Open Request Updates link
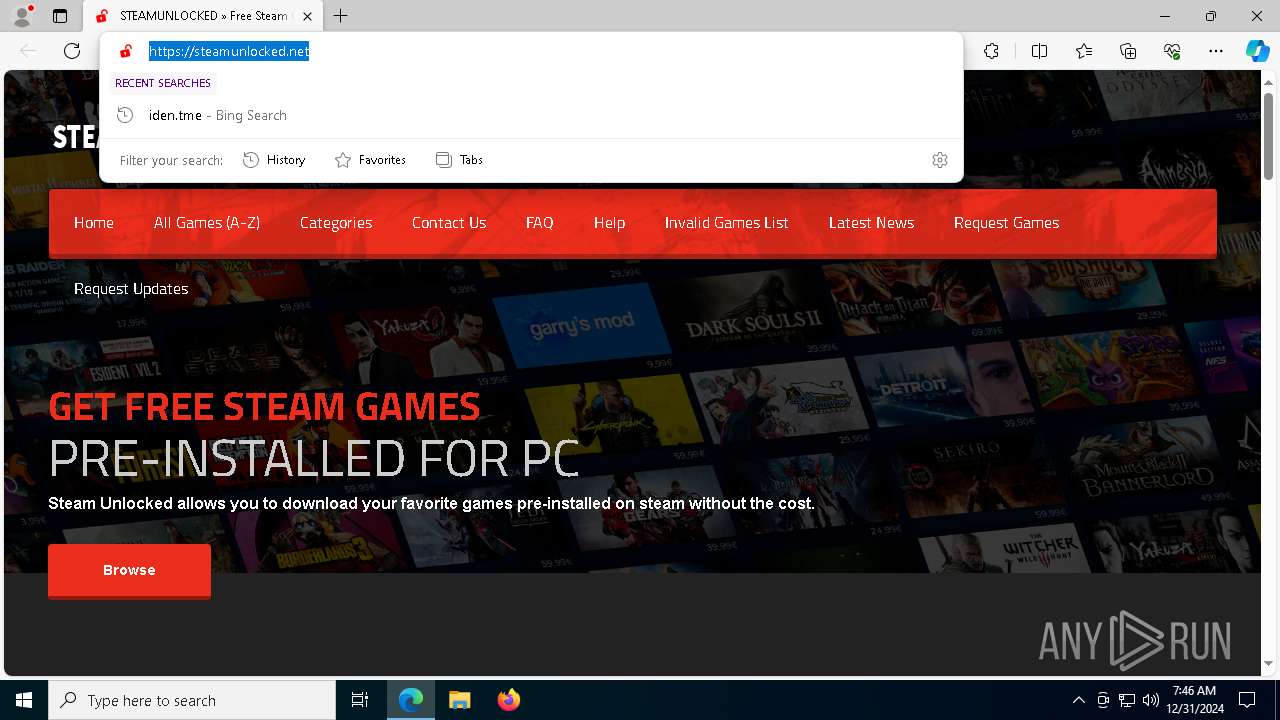This screenshot has height=720, width=1280. (131, 289)
